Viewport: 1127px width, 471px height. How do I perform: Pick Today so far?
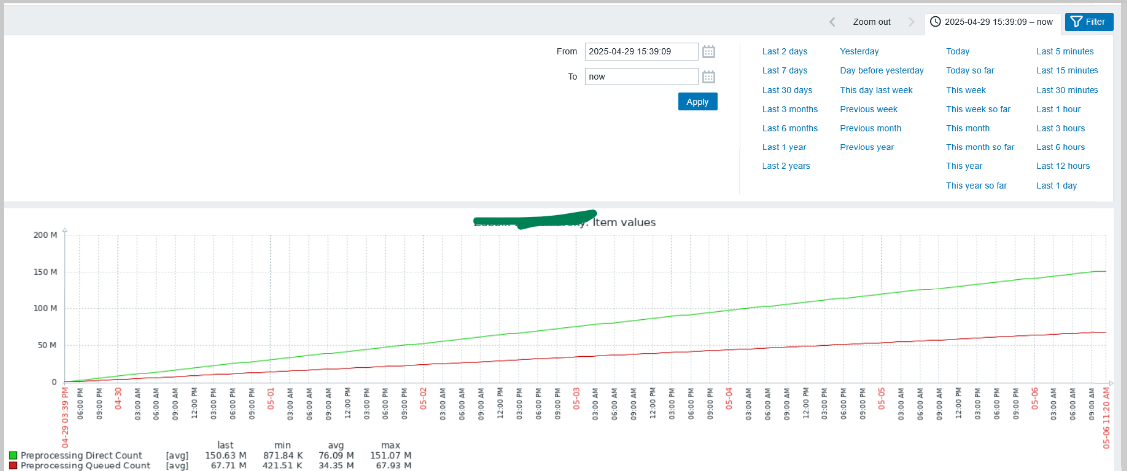point(970,70)
